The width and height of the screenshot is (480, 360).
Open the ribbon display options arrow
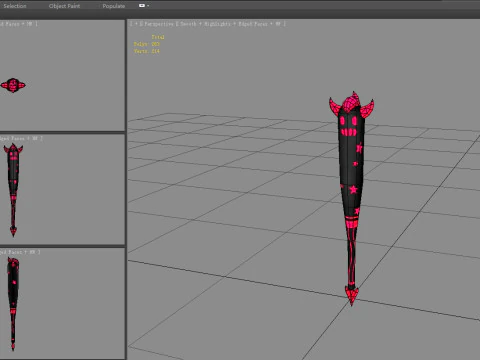[x=148, y=6]
